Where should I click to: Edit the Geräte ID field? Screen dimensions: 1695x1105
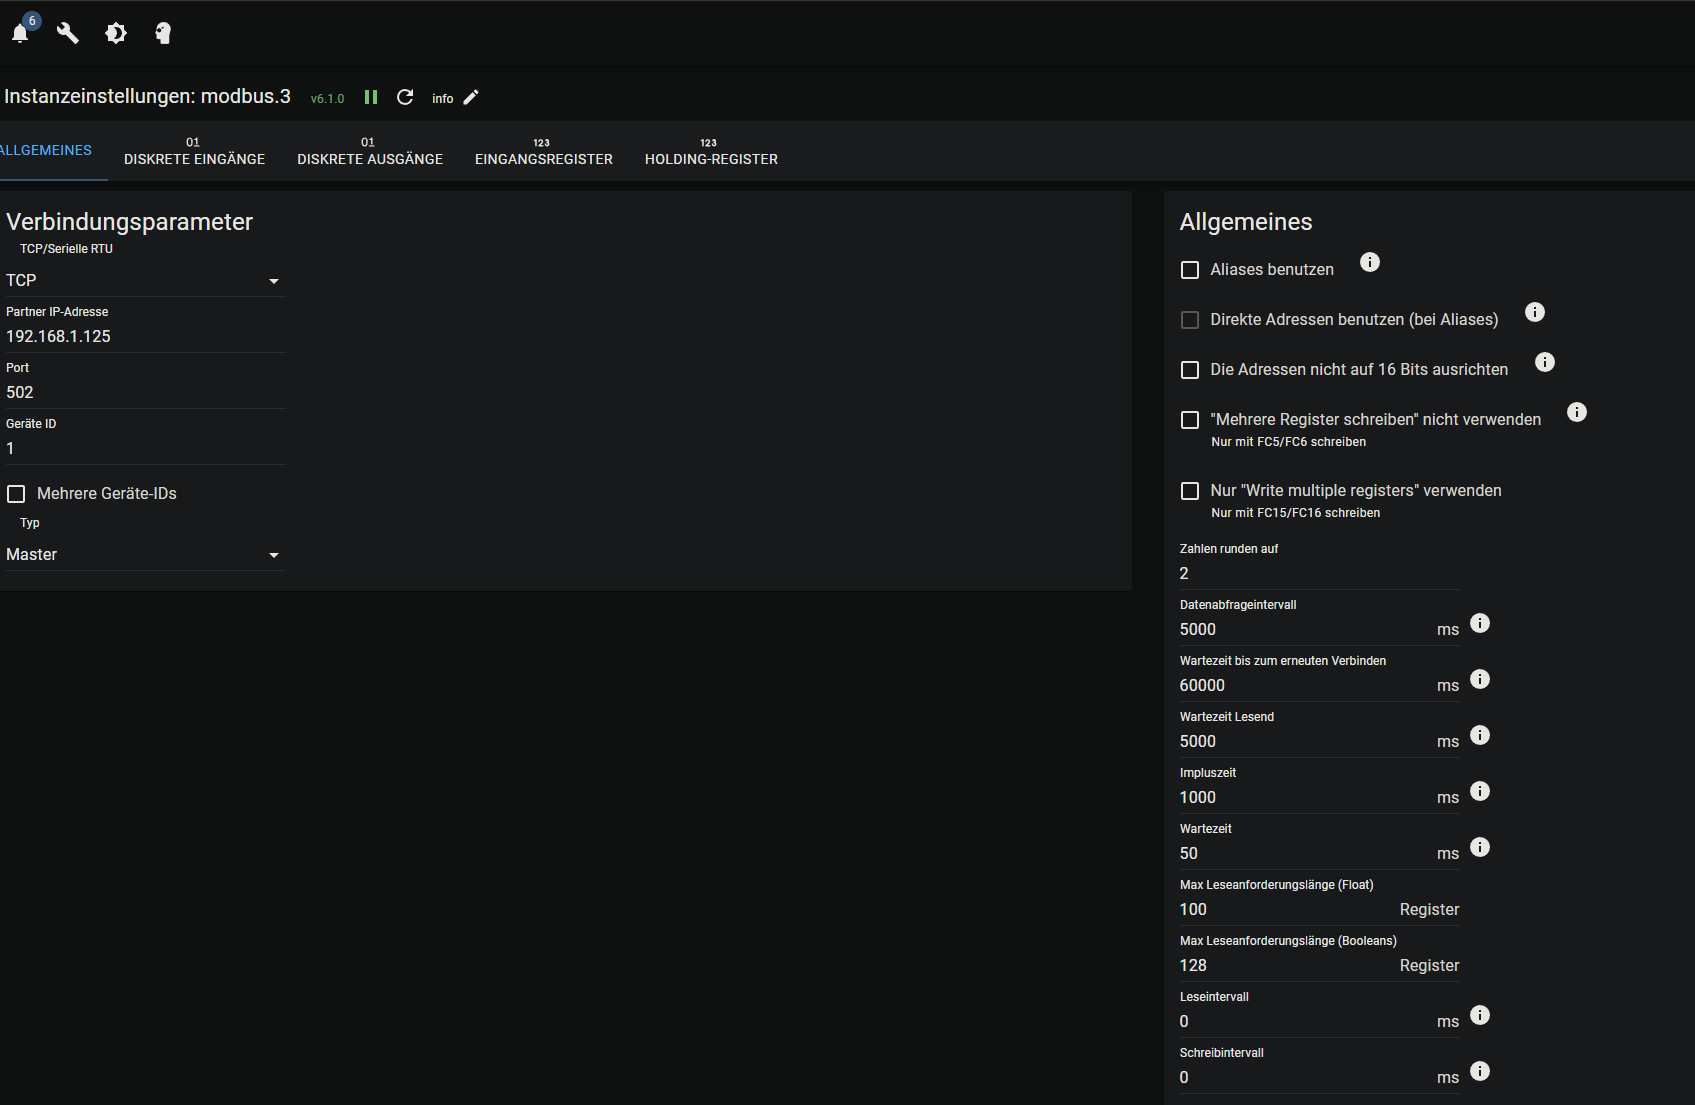145,449
